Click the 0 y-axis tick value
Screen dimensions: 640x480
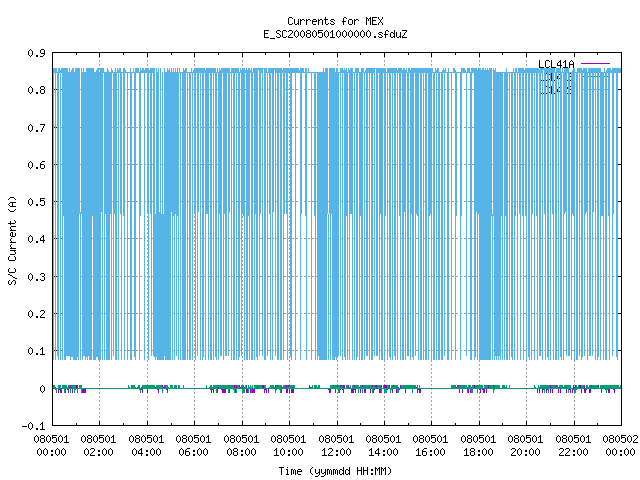click(x=42, y=389)
